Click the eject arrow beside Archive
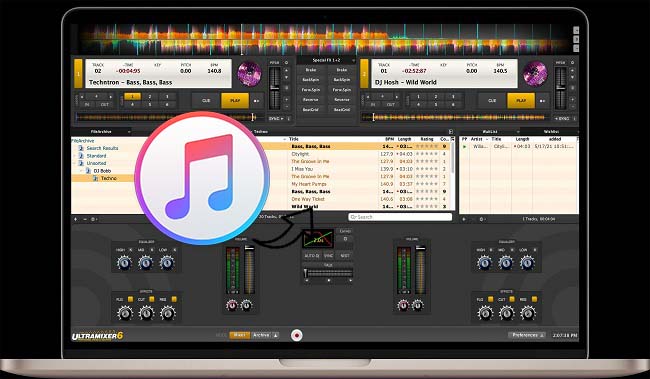The height and width of the screenshot is (379, 650). [x=276, y=335]
